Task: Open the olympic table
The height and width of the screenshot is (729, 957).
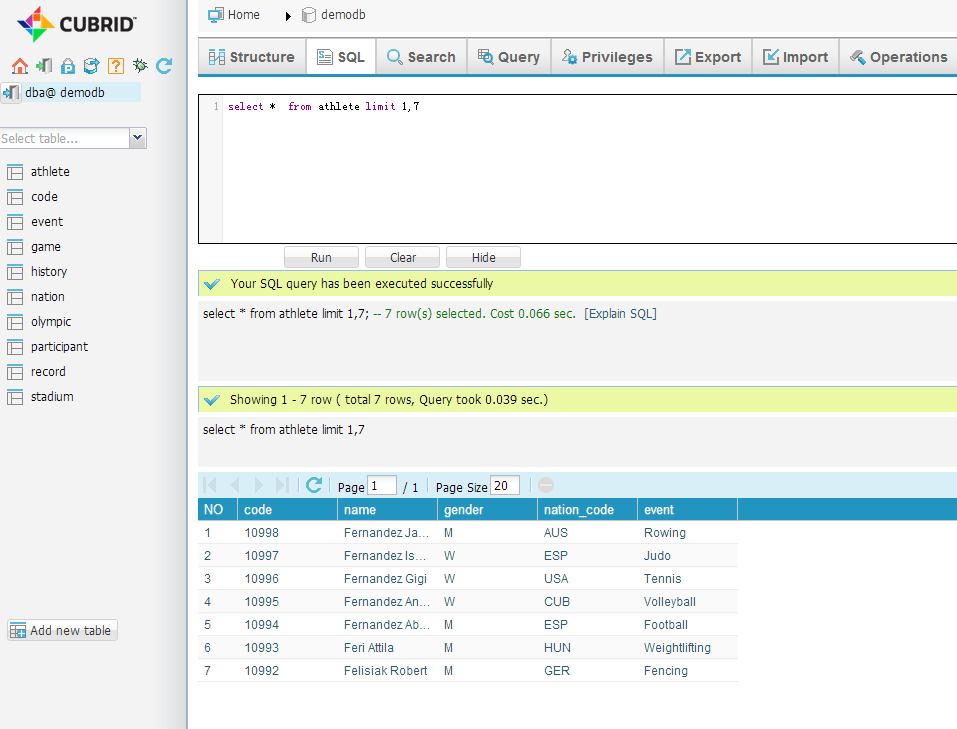Action: (51, 322)
